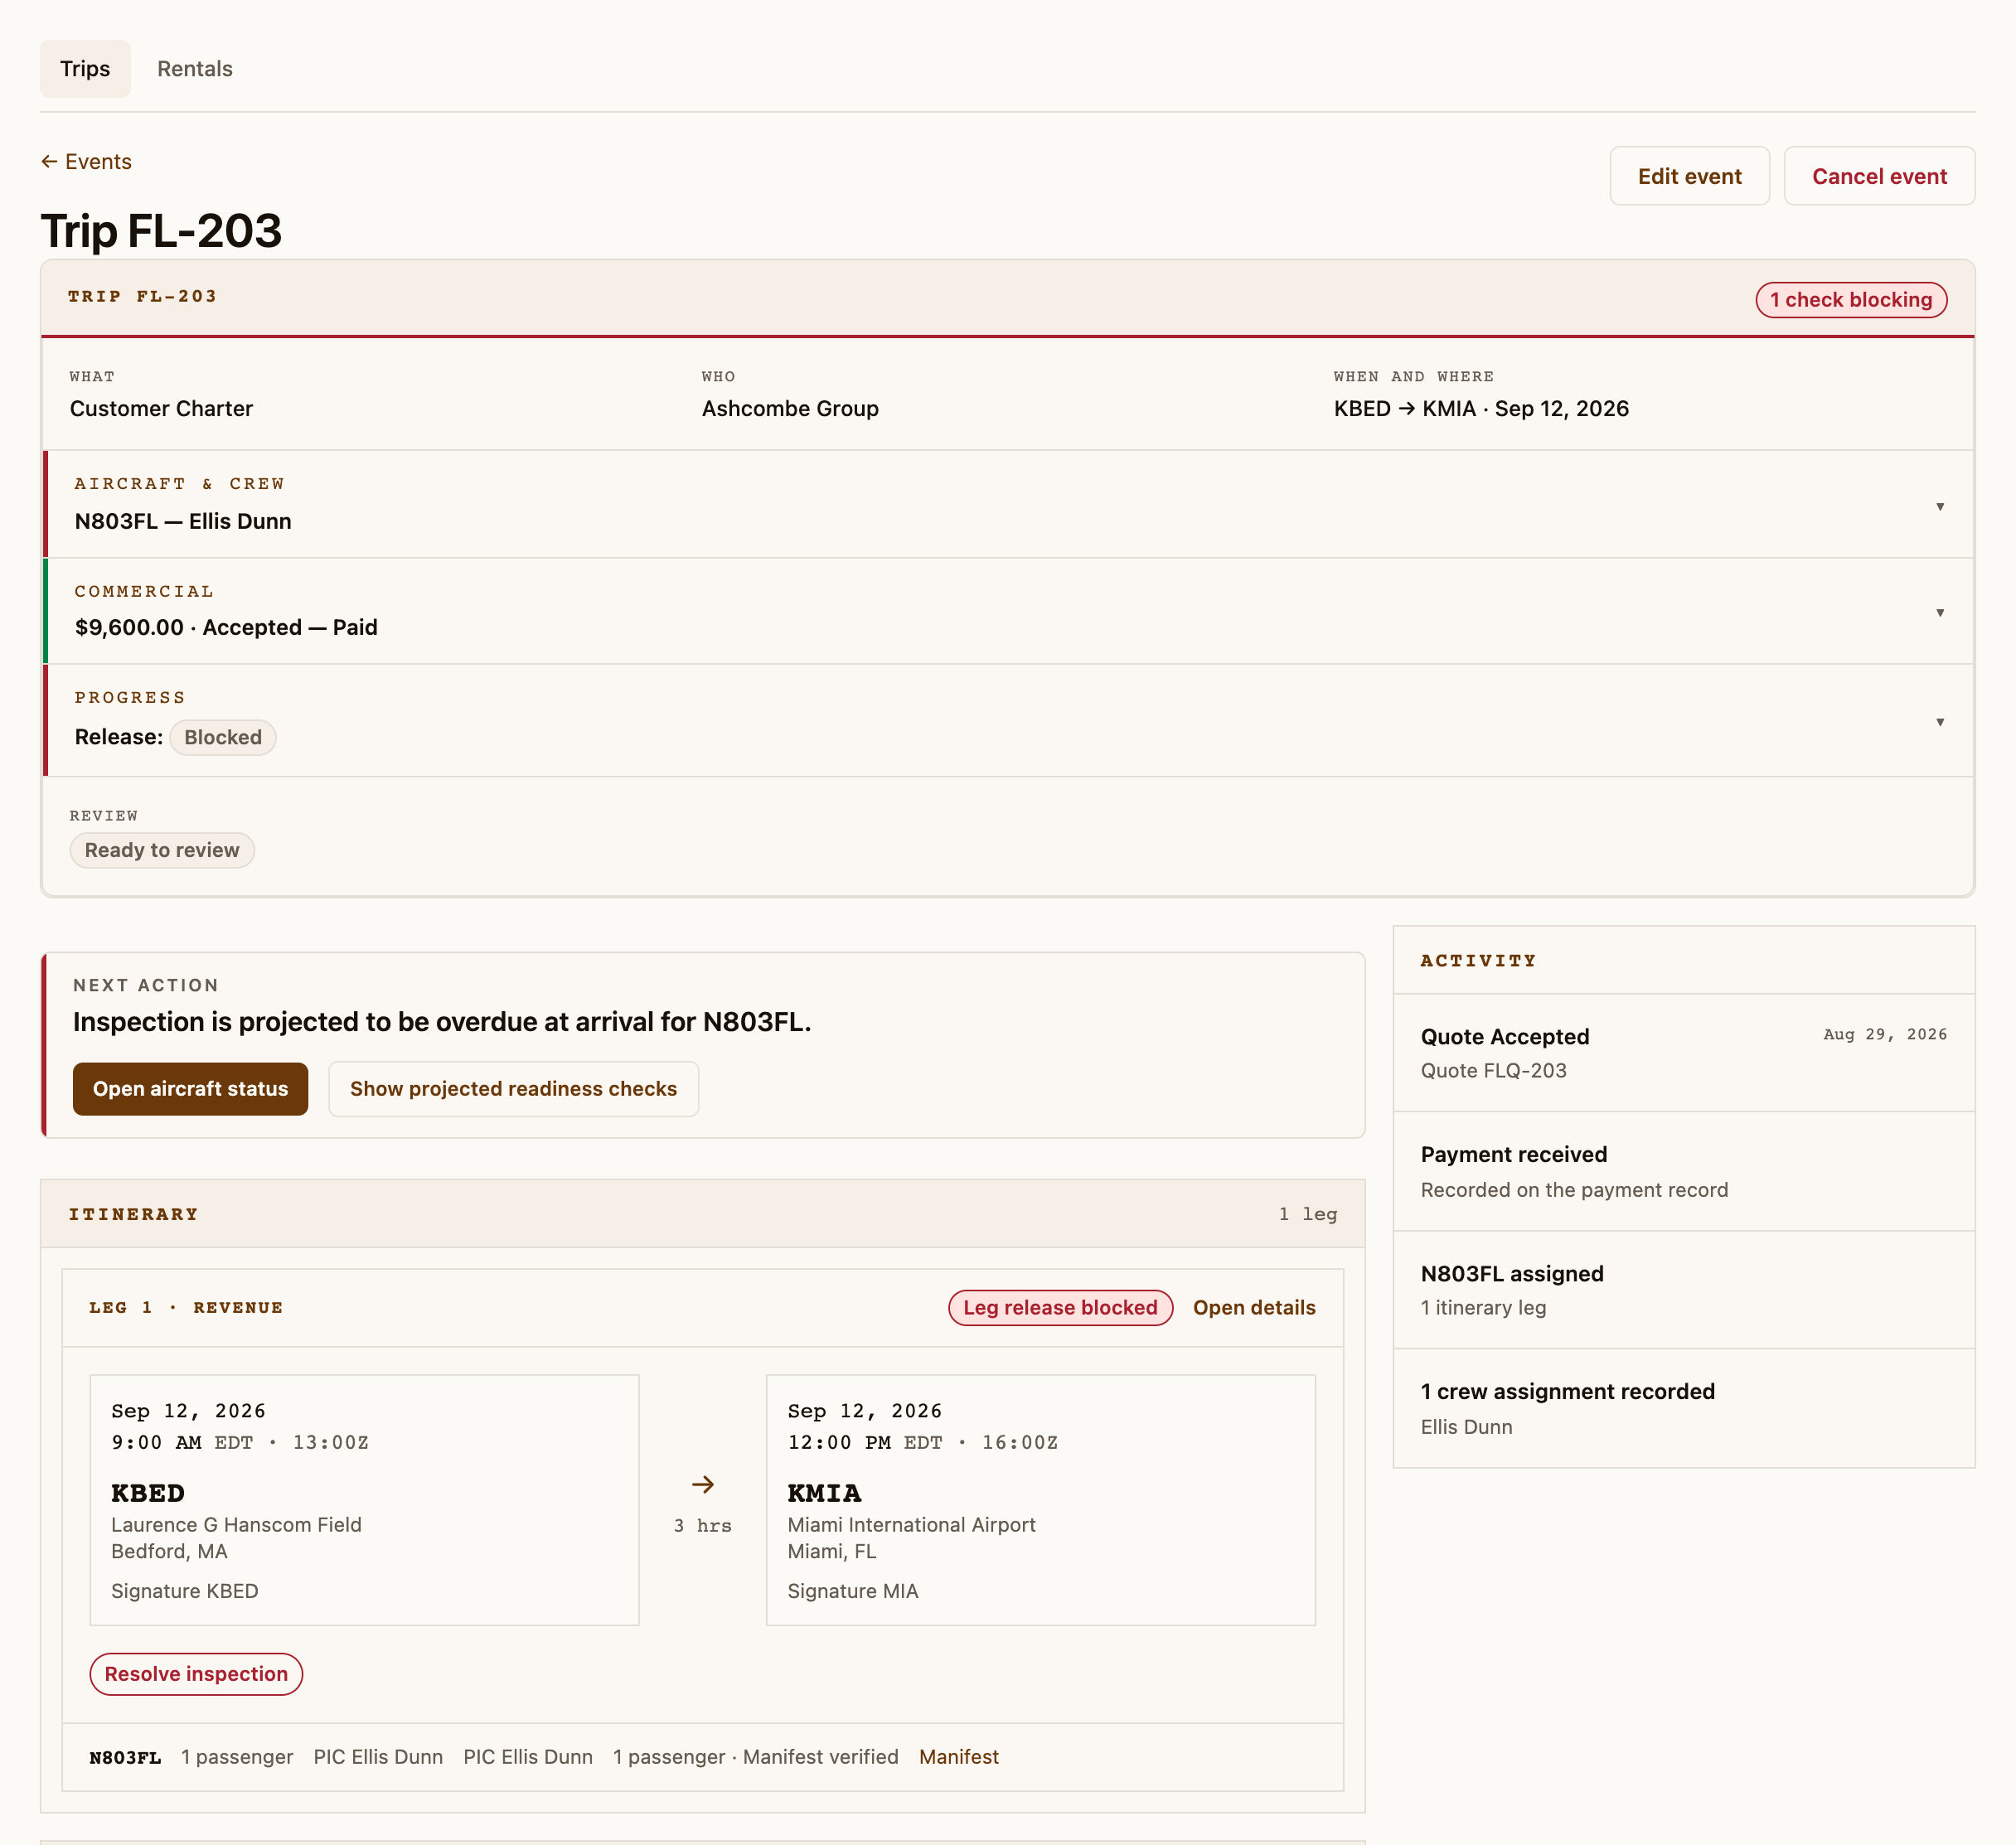Click the Edit event button
This screenshot has width=2016, height=1845.
pos(1689,176)
